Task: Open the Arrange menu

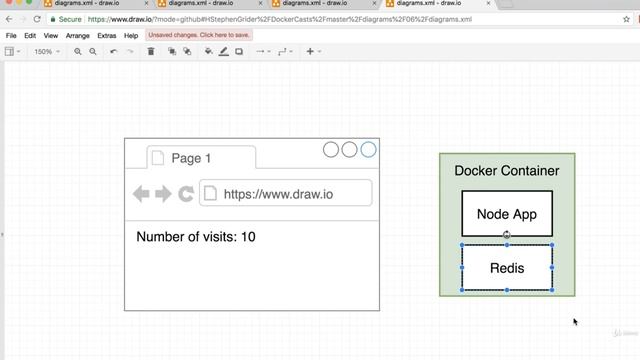Action: pyautogui.click(x=78, y=36)
